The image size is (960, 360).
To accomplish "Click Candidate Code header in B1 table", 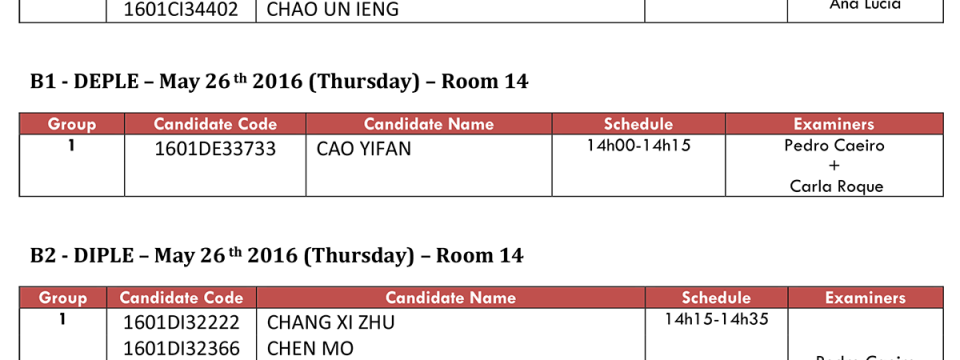I will [x=215, y=124].
